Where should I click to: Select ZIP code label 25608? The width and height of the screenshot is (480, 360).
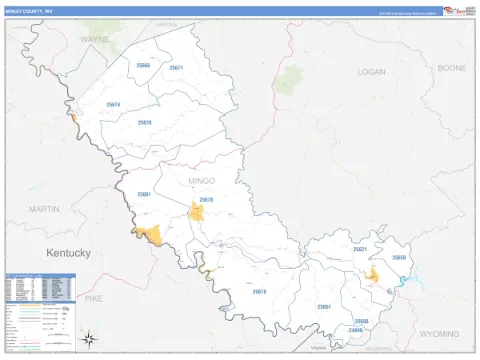click(362, 321)
